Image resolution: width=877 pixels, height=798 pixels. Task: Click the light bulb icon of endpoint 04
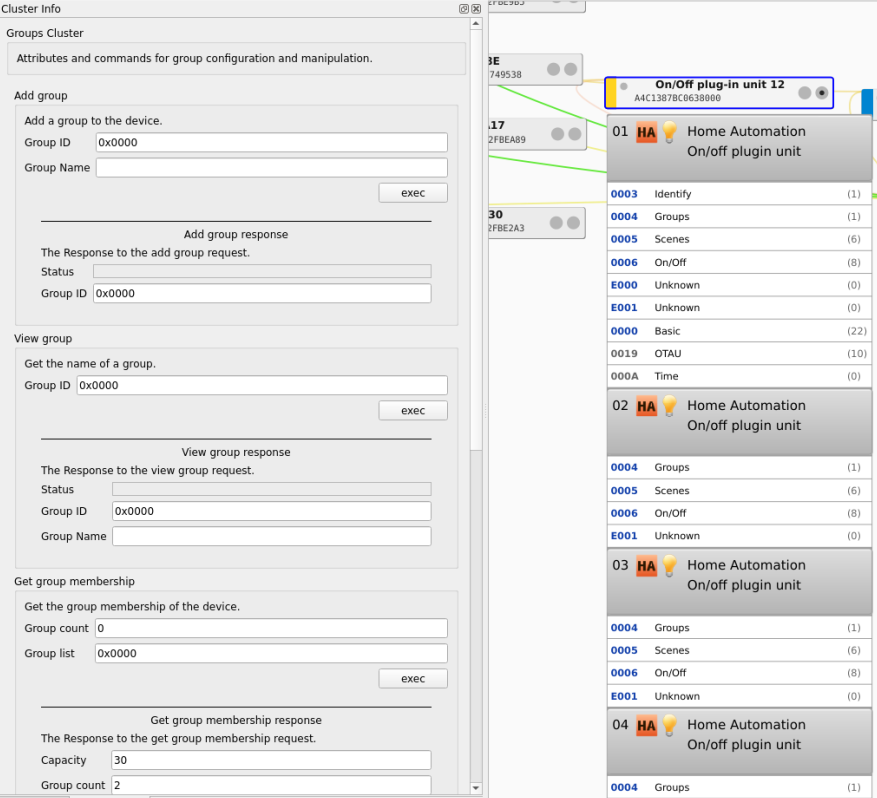pos(669,726)
